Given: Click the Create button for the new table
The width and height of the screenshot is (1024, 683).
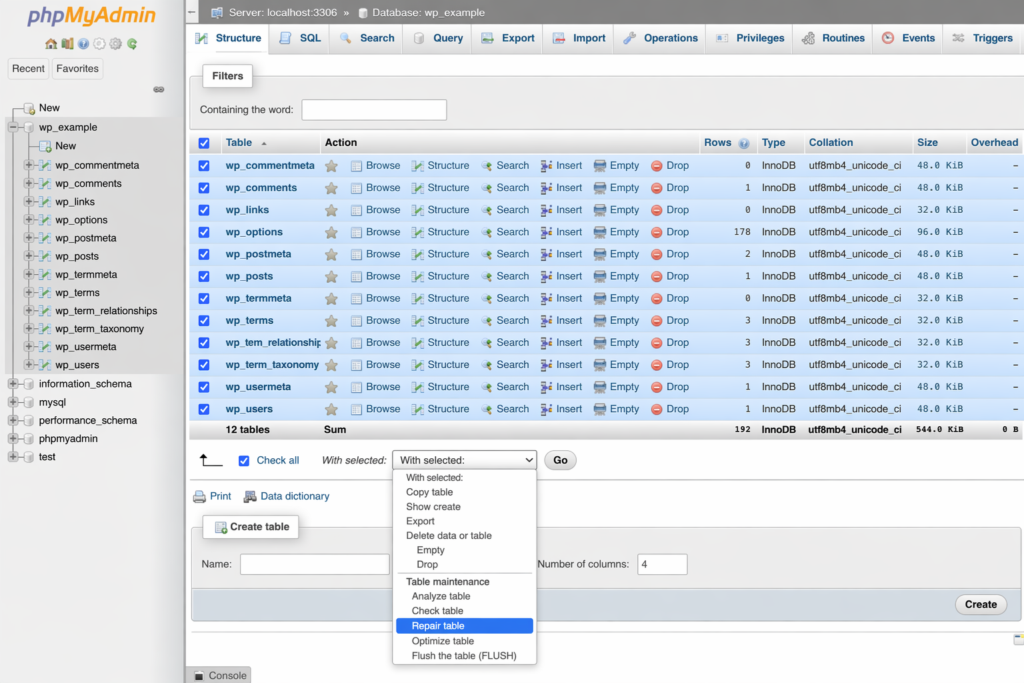Looking at the screenshot, I should (980, 604).
